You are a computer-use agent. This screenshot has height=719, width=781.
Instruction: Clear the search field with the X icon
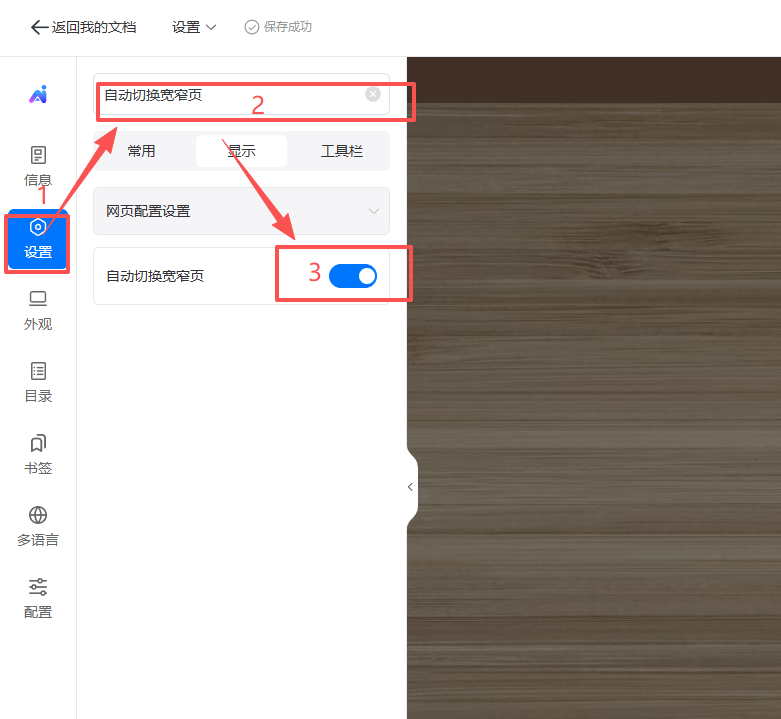[373, 94]
